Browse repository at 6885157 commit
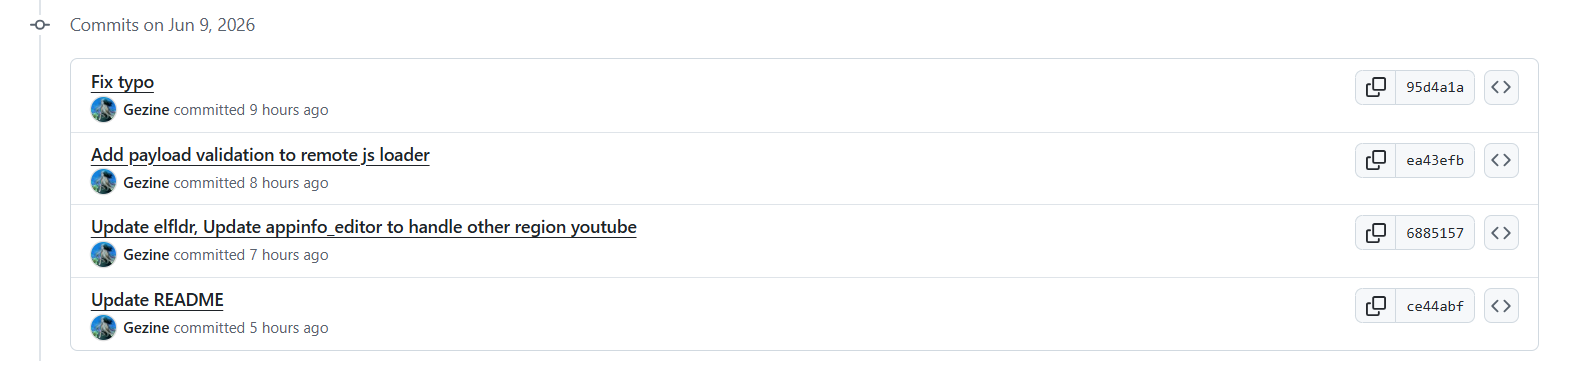The image size is (1576, 376). 1501,233
